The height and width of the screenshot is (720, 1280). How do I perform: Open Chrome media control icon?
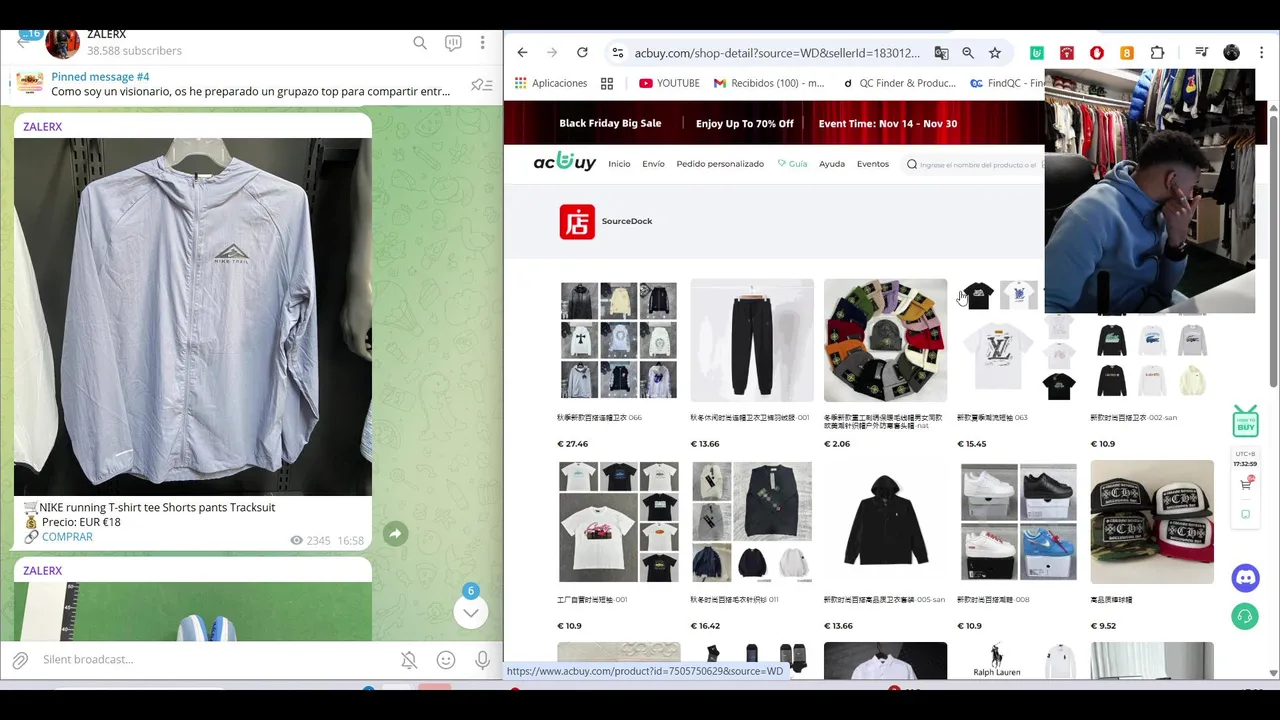1201,53
